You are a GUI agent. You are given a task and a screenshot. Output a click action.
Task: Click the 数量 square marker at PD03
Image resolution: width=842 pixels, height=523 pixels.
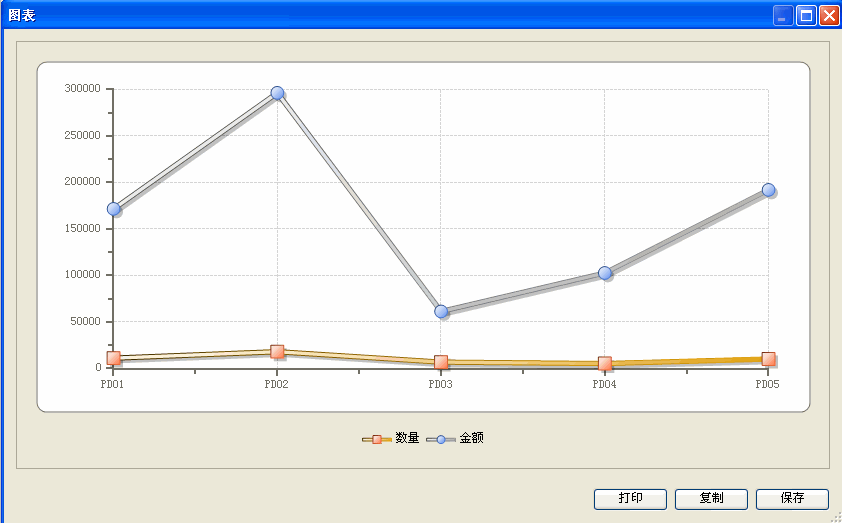(441, 362)
